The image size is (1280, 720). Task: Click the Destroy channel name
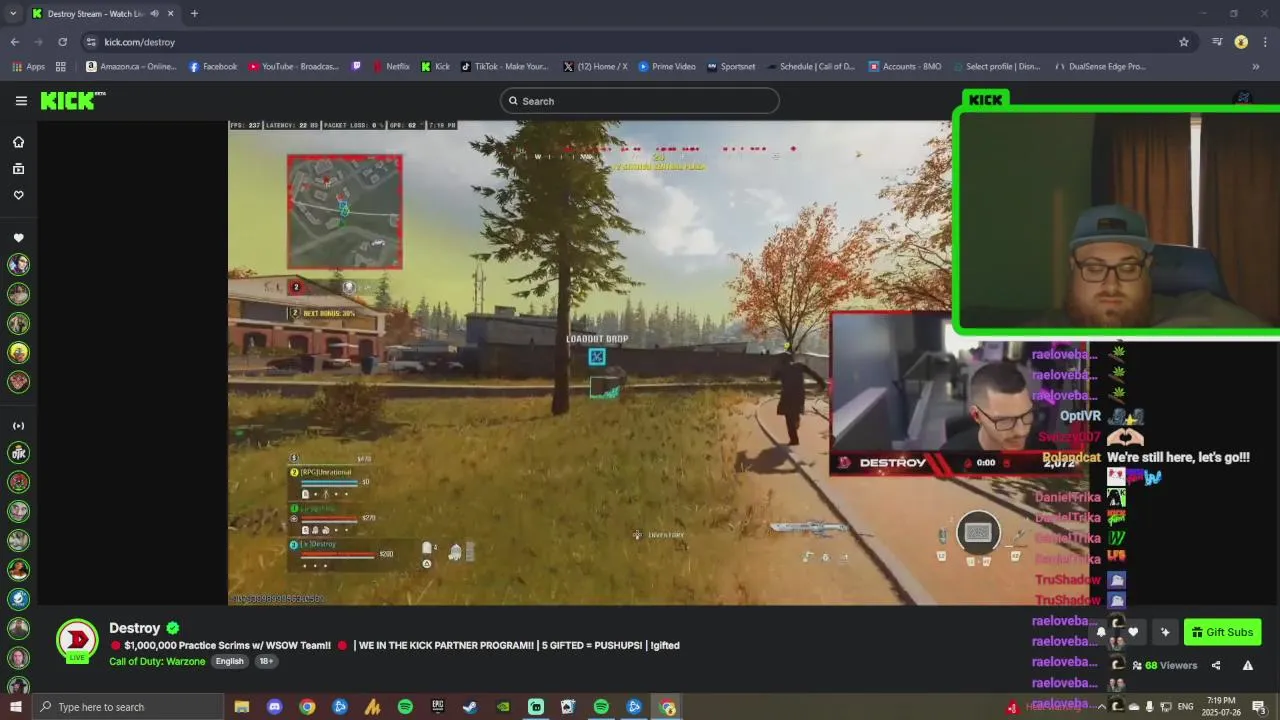tap(134, 628)
